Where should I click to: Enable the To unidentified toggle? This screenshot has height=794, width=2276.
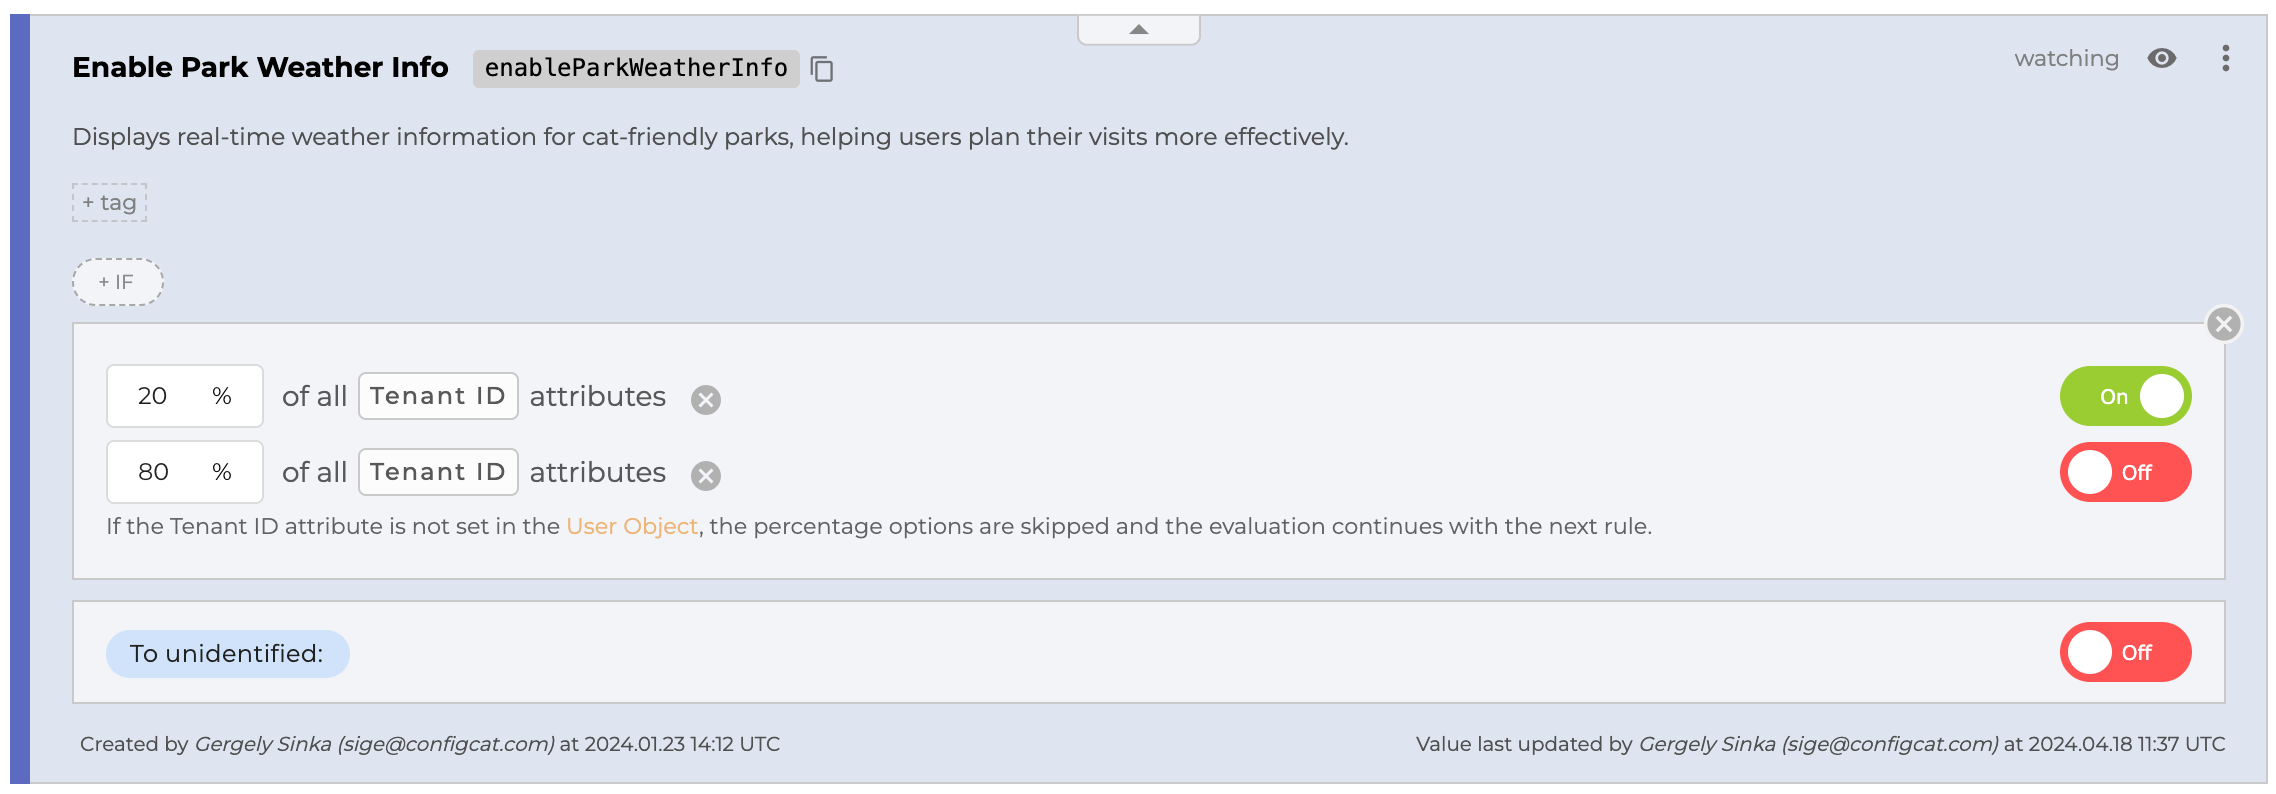(2125, 652)
